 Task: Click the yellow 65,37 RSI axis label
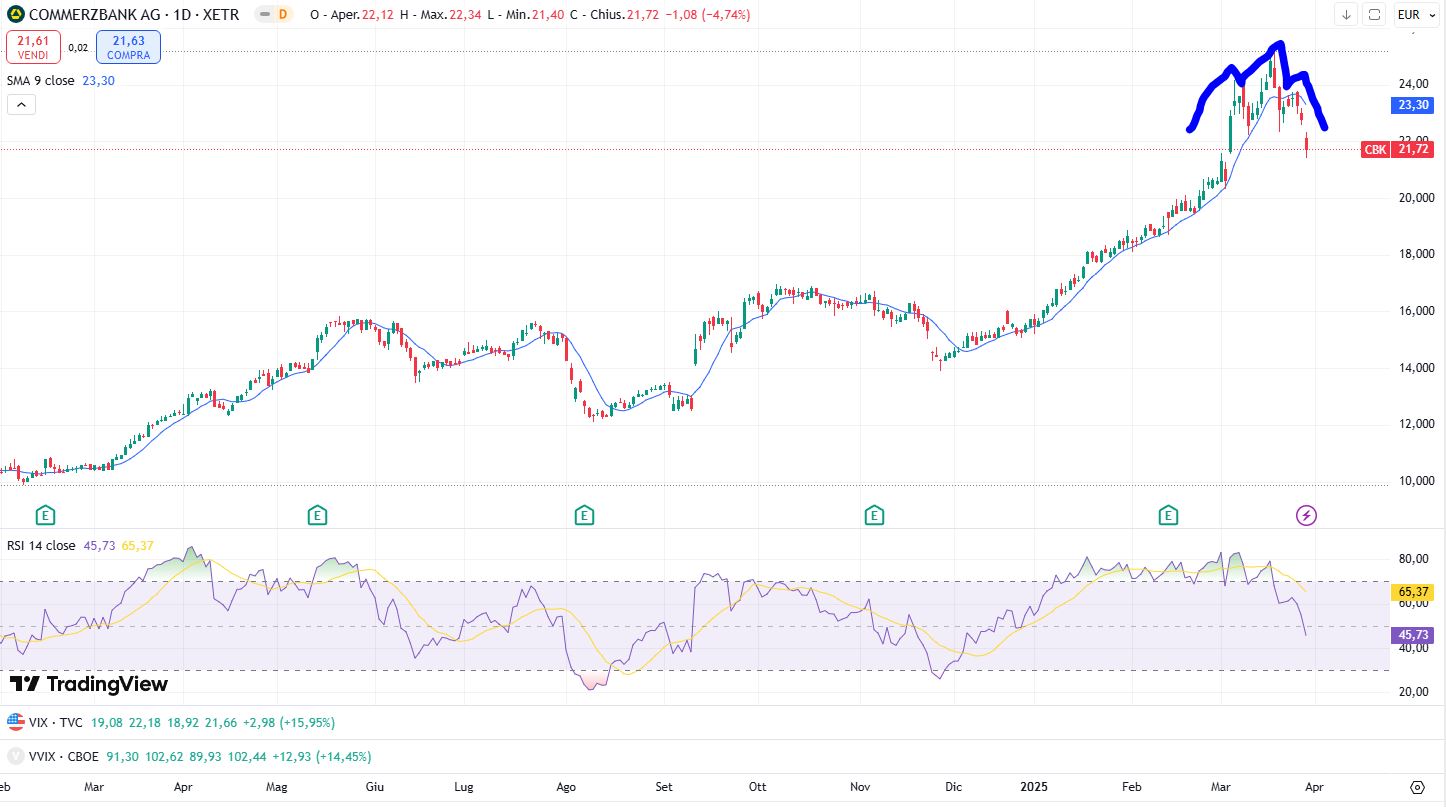point(1413,593)
